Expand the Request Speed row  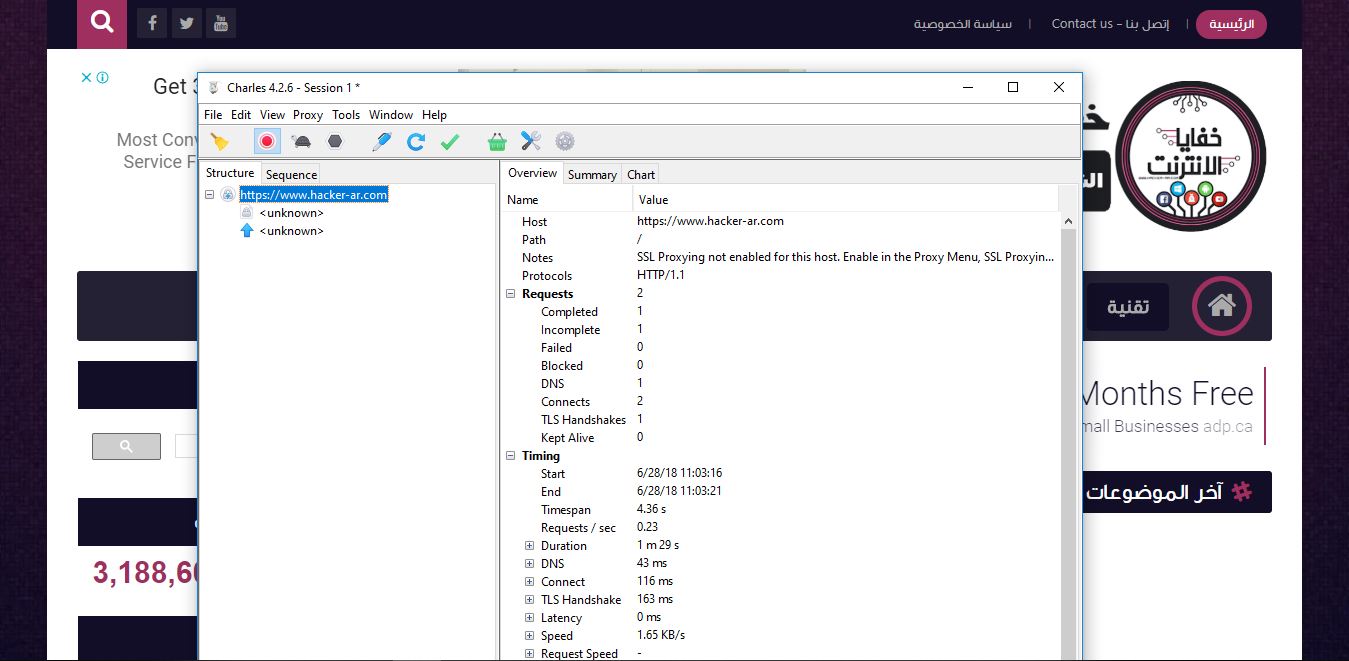[530, 654]
